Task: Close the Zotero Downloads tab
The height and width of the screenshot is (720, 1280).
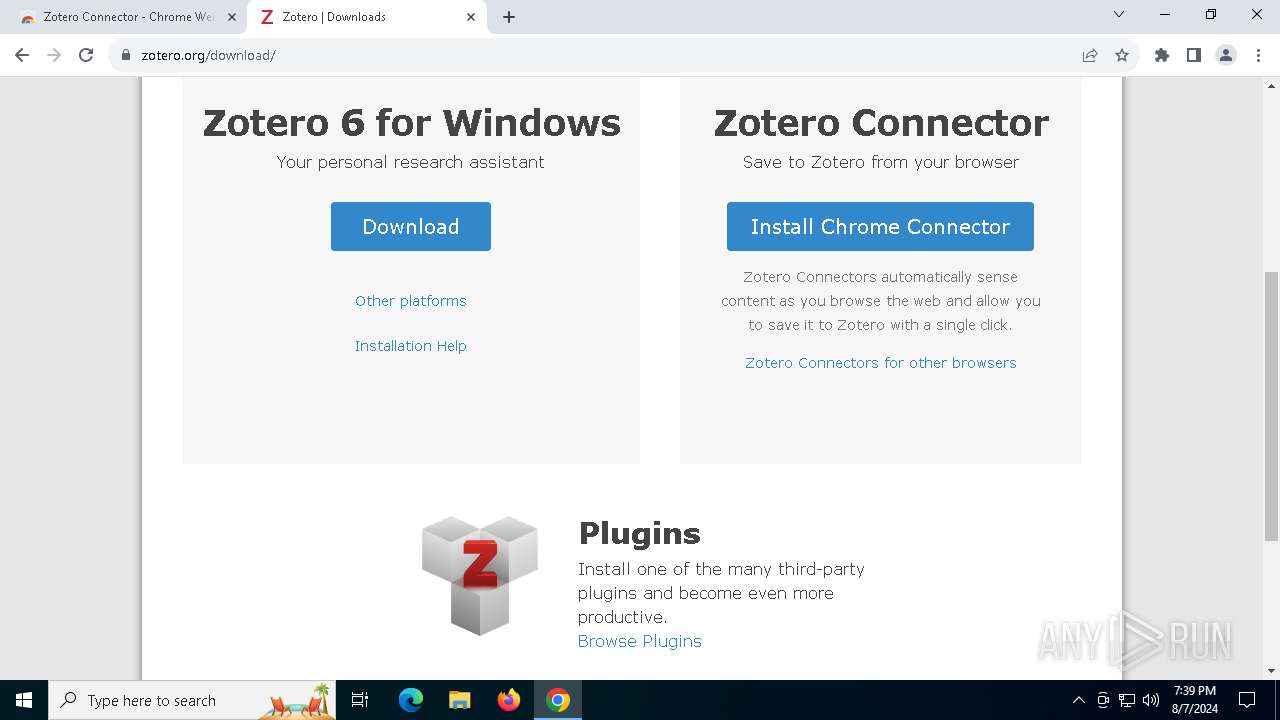Action: 471,17
